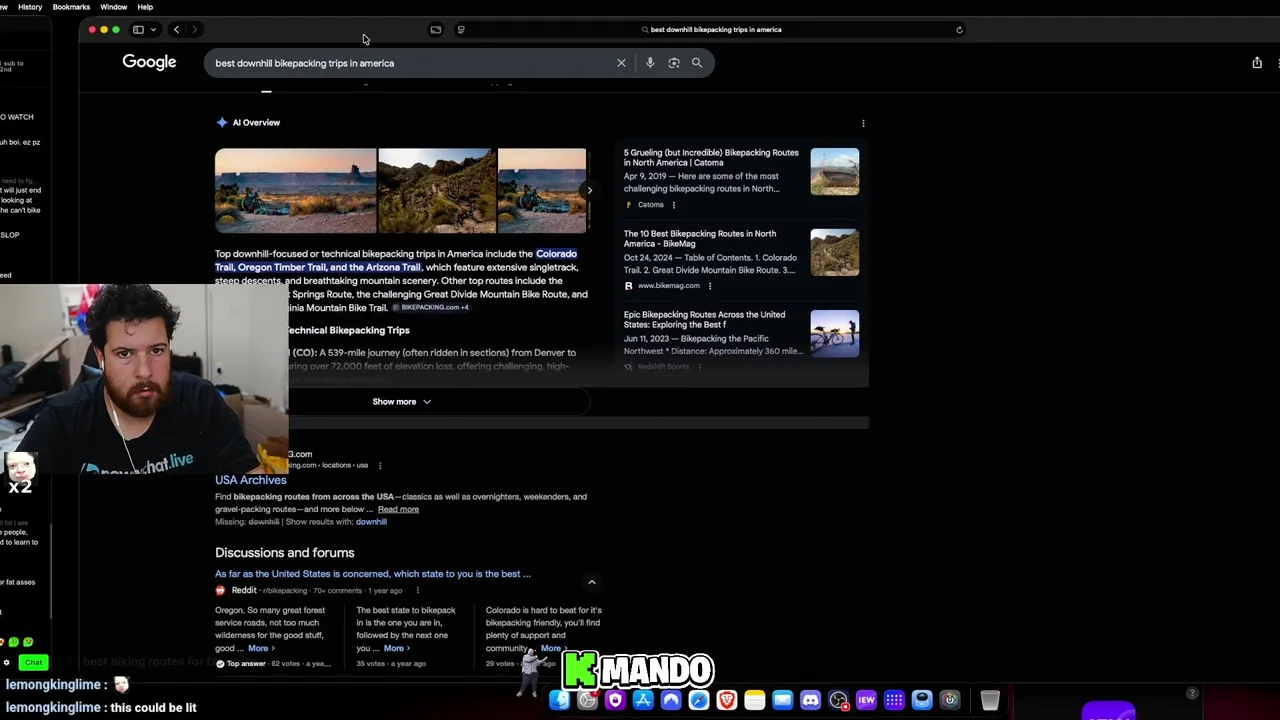Viewport: 1280px width, 720px height.
Task: Open Safari share button
Action: point(1257,62)
